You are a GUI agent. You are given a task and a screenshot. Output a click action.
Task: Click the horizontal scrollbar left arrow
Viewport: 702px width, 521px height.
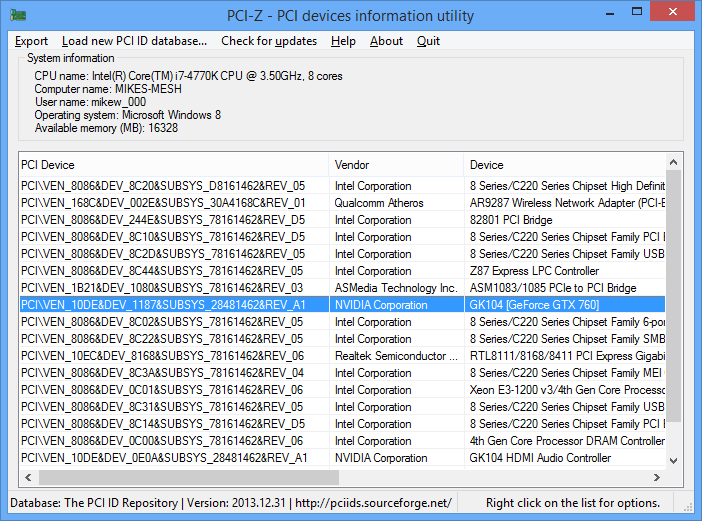pyautogui.click(x=28, y=478)
